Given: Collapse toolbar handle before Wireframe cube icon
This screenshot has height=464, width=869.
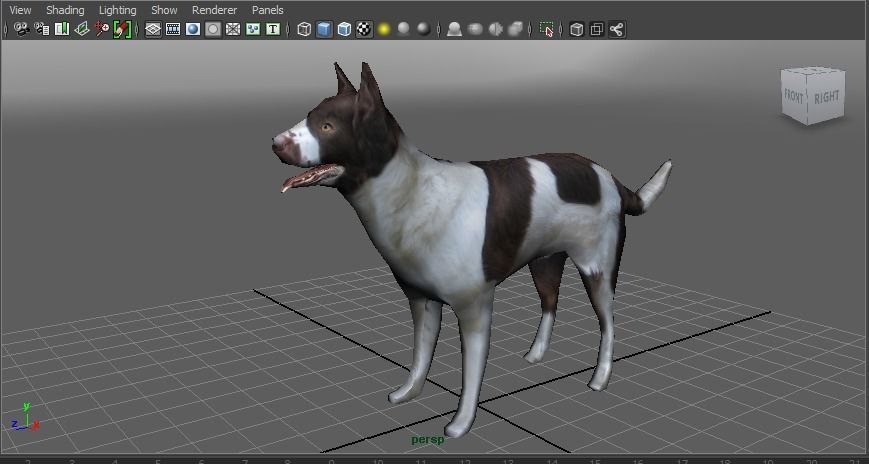Looking at the screenshot, I should pyautogui.click(x=288, y=29).
